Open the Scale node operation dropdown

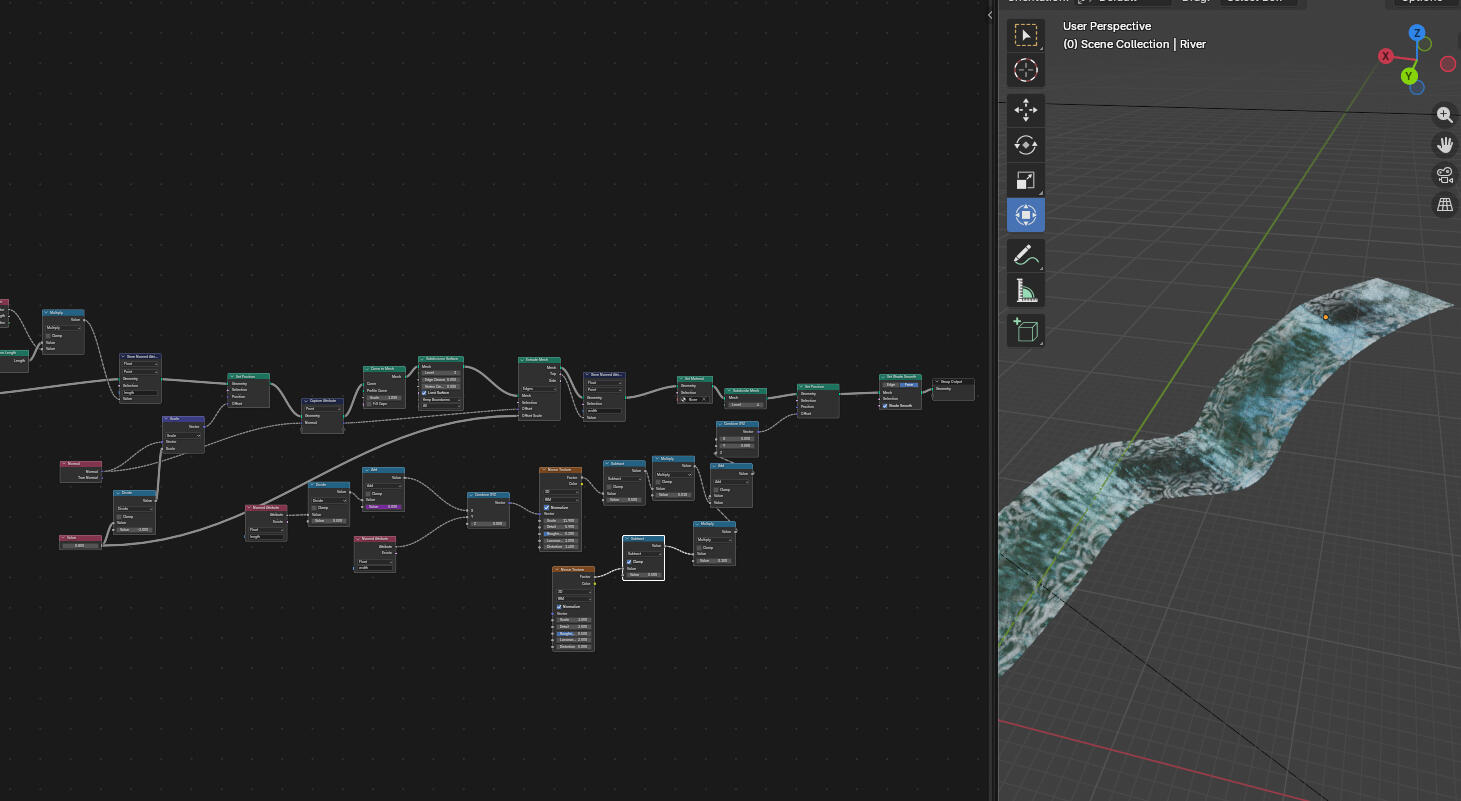(x=183, y=436)
